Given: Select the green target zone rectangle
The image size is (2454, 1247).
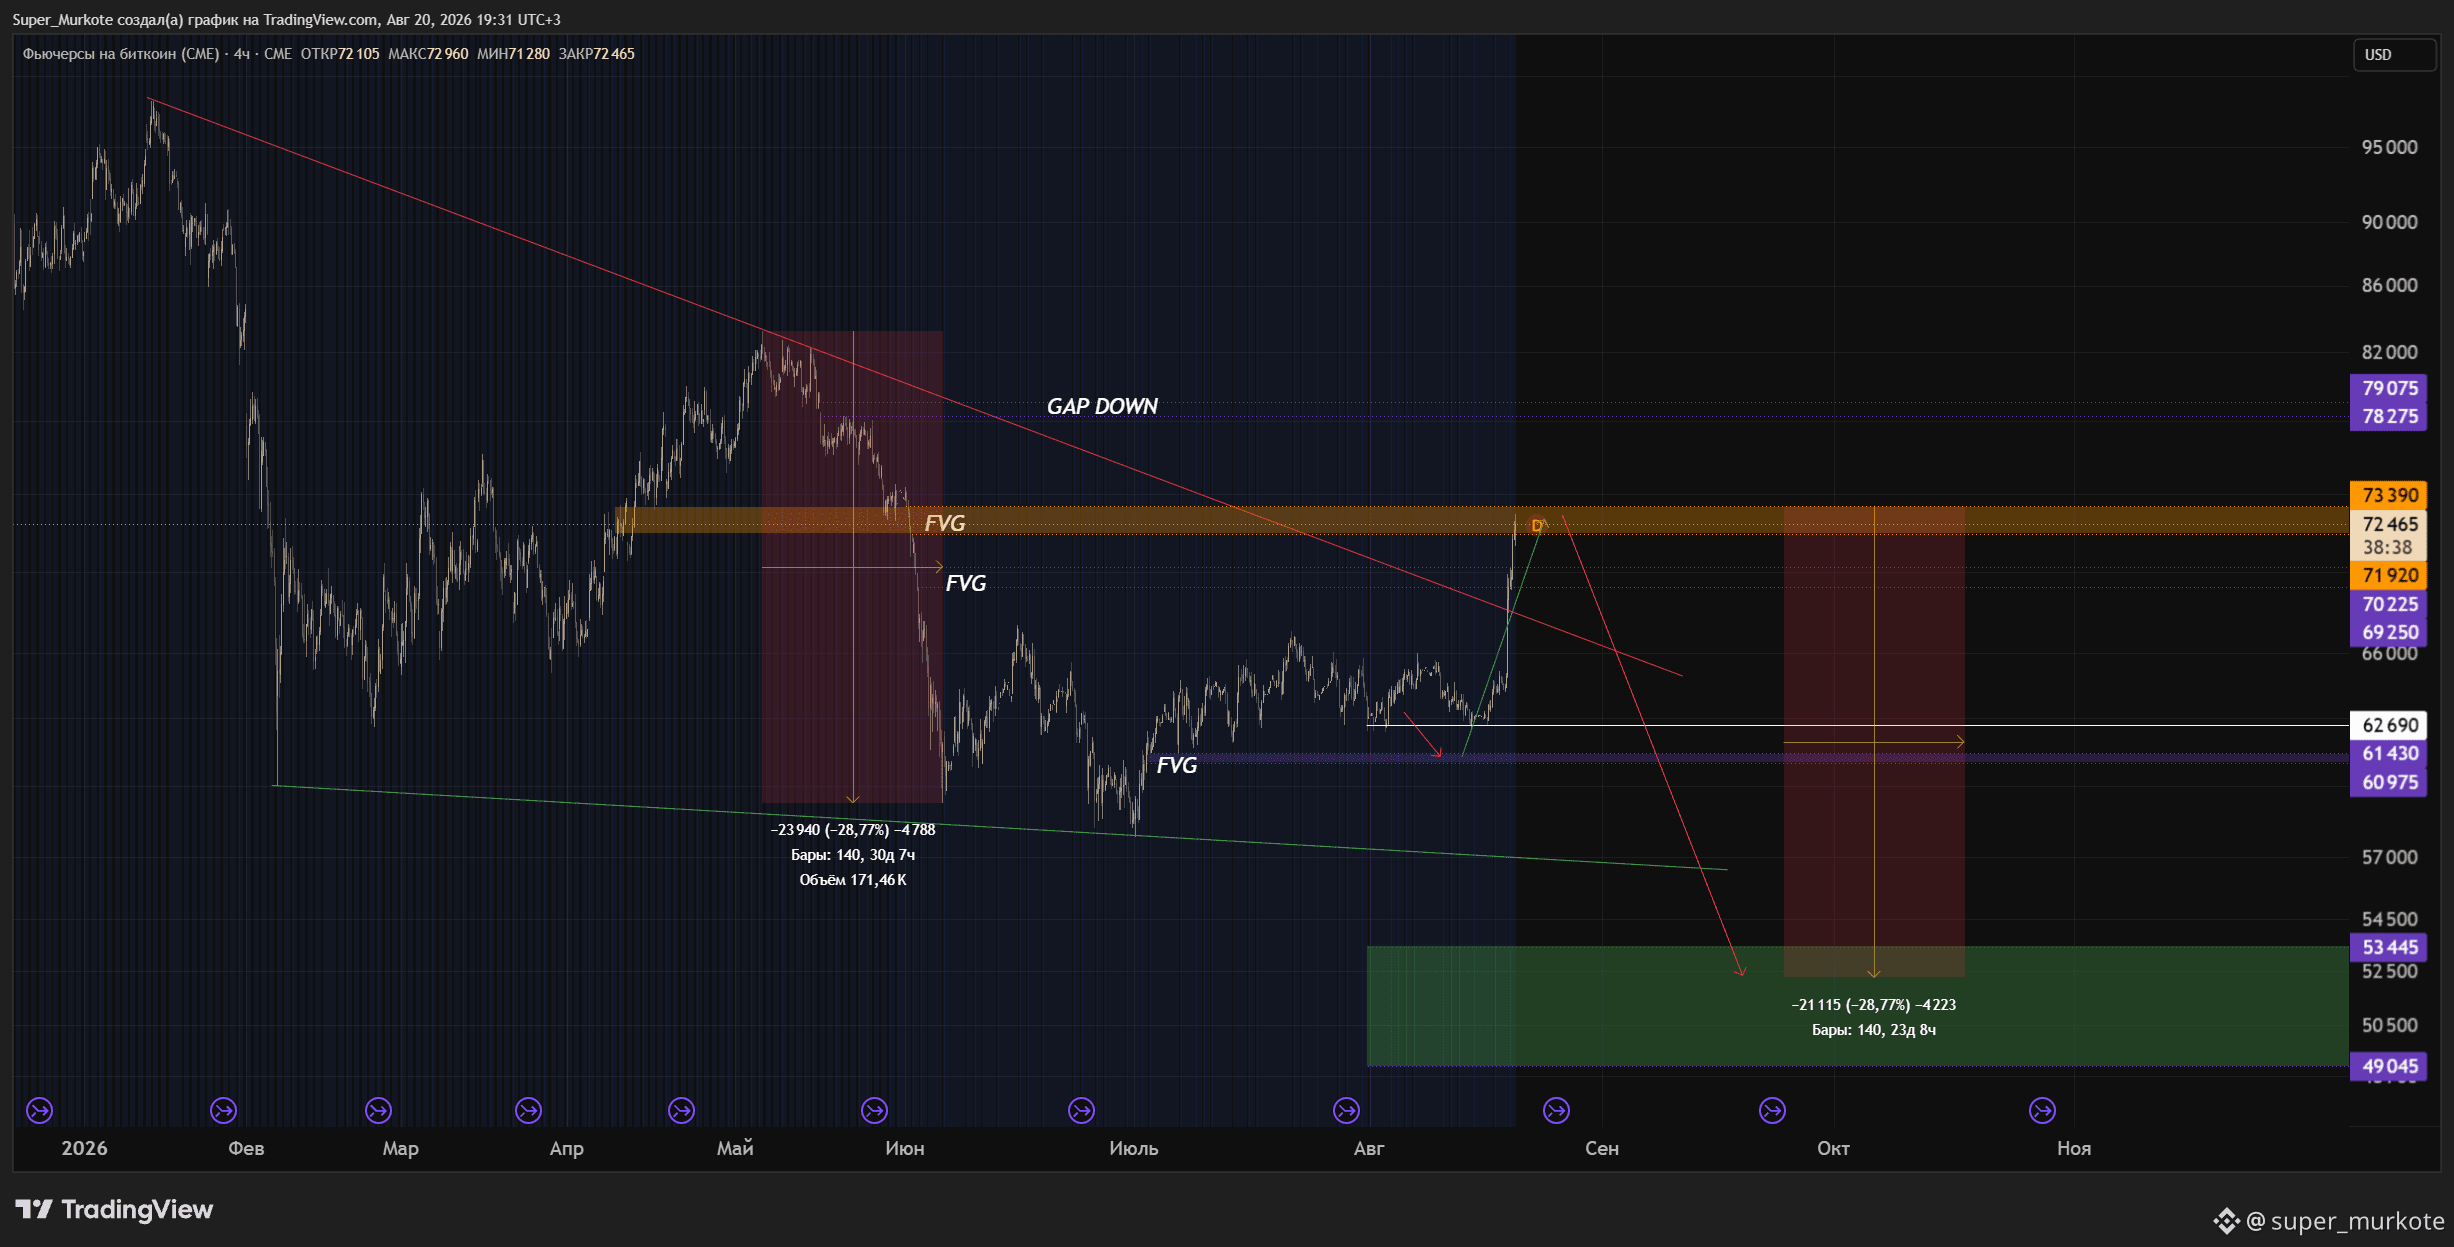Looking at the screenshot, I should click(x=1857, y=1006).
